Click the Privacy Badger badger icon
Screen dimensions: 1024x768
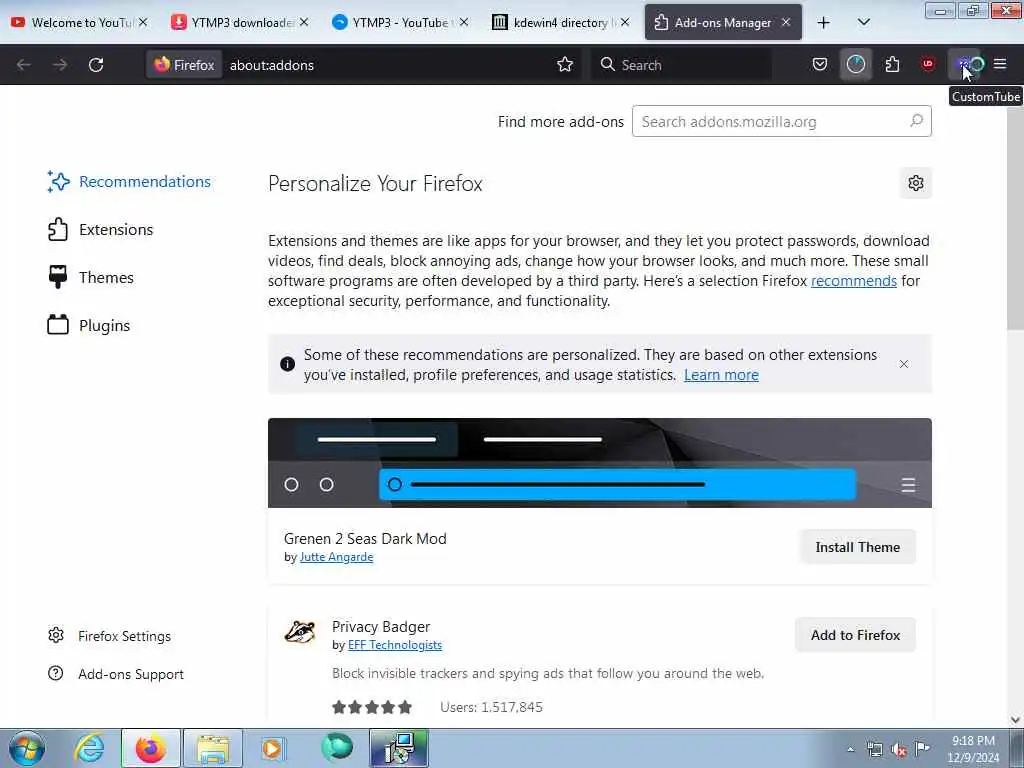300,632
